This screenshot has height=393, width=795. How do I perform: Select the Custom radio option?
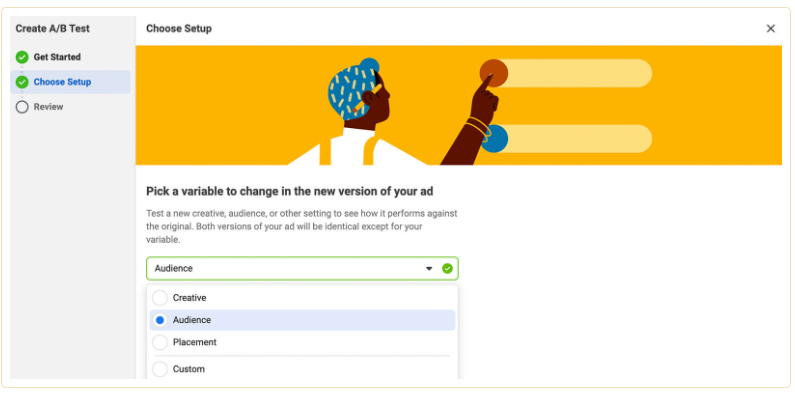click(x=160, y=369)
